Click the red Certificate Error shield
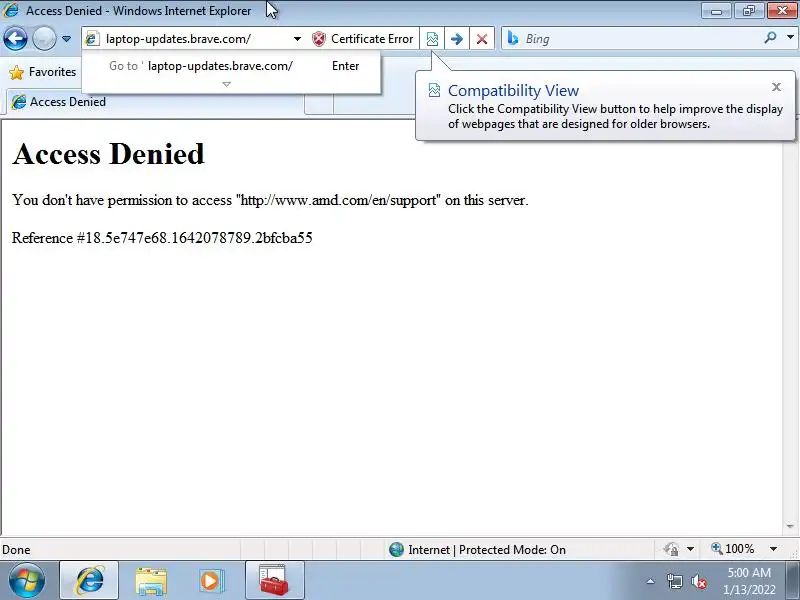800x600 pixels. tap(319, 39)
